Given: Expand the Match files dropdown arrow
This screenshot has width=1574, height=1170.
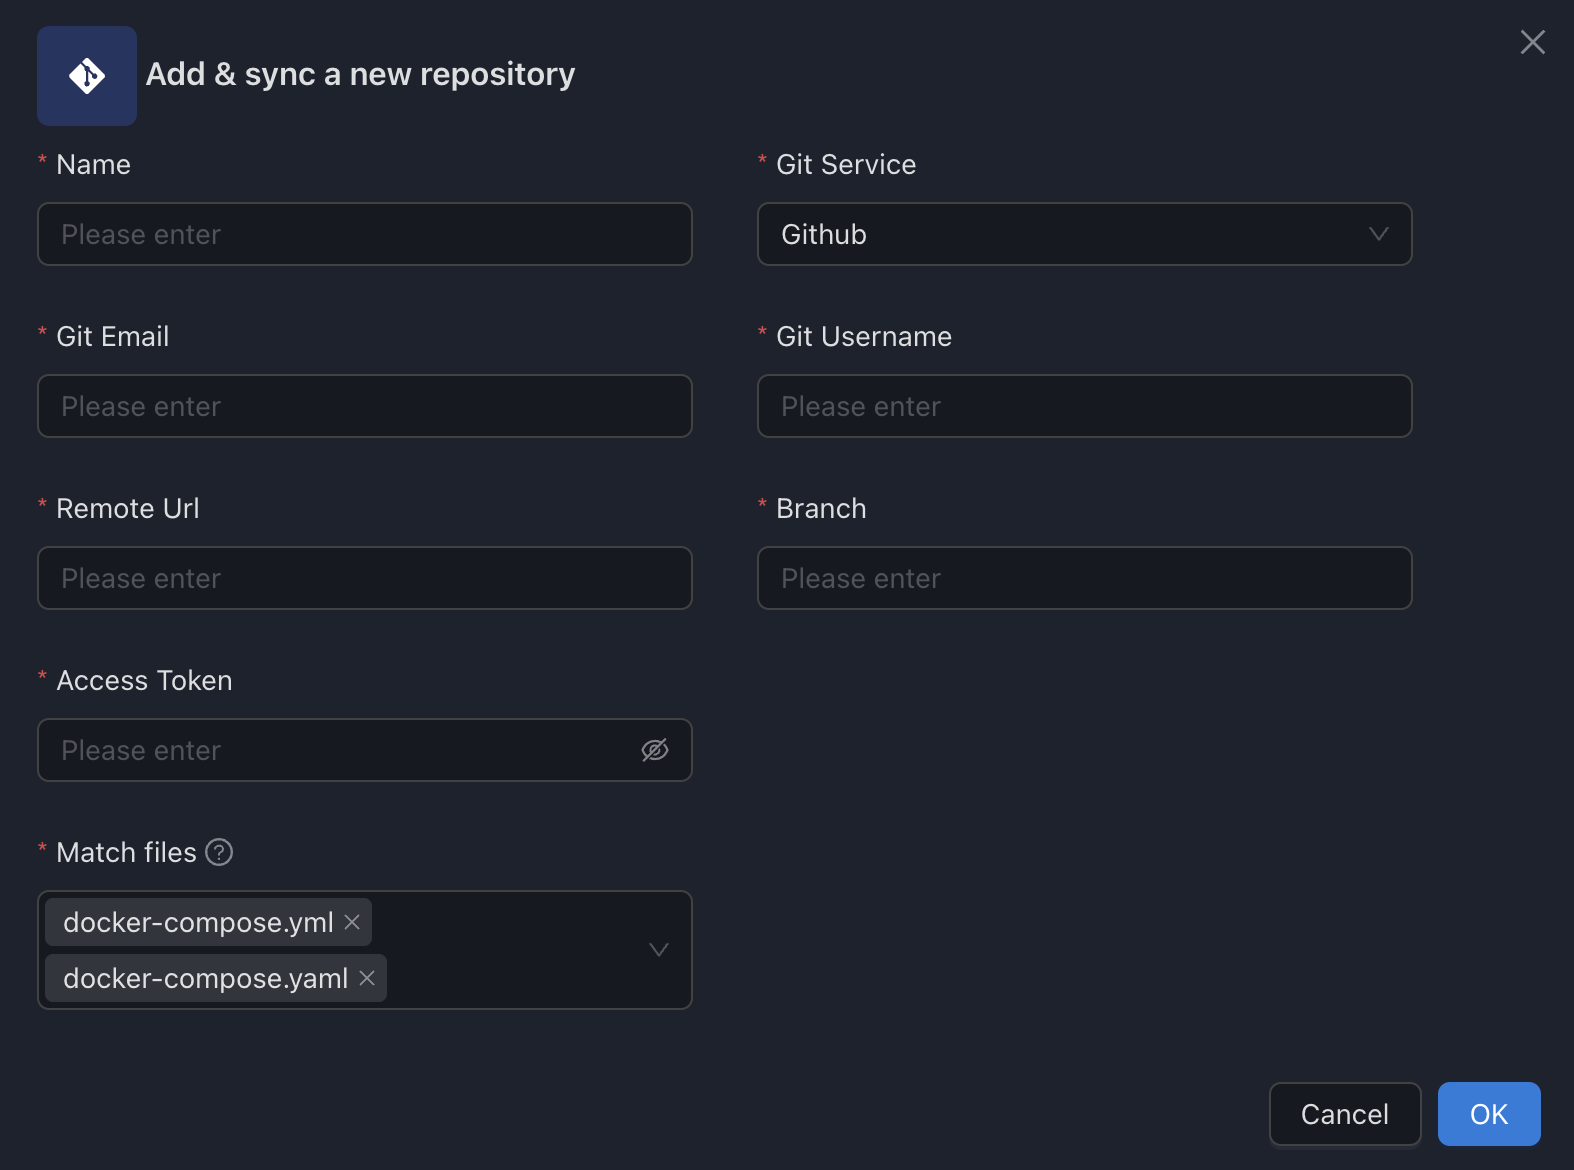Looking at the screenshot, I should (x=658, y=950).
